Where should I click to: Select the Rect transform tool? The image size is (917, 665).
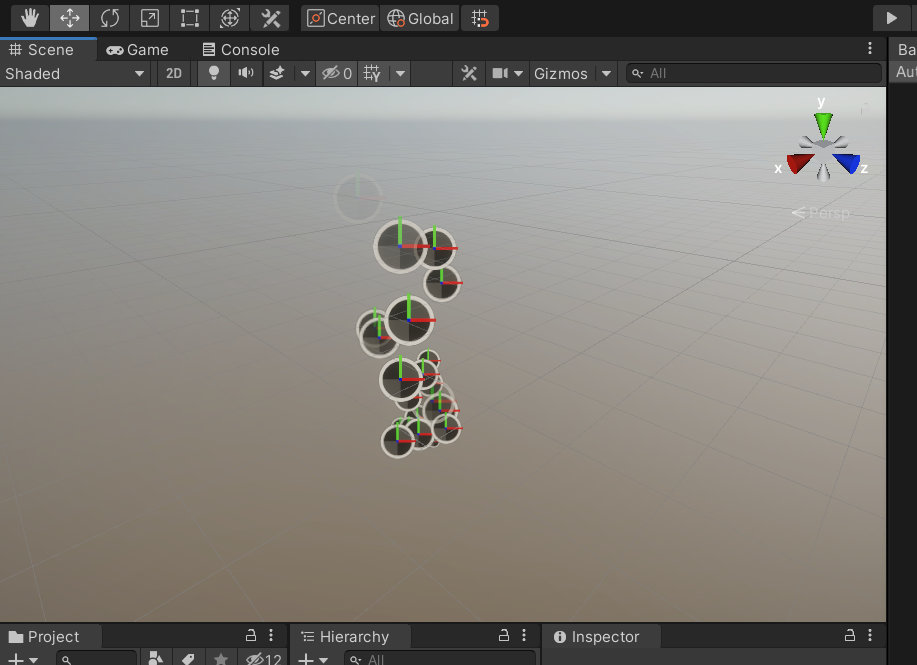point(189,18)
